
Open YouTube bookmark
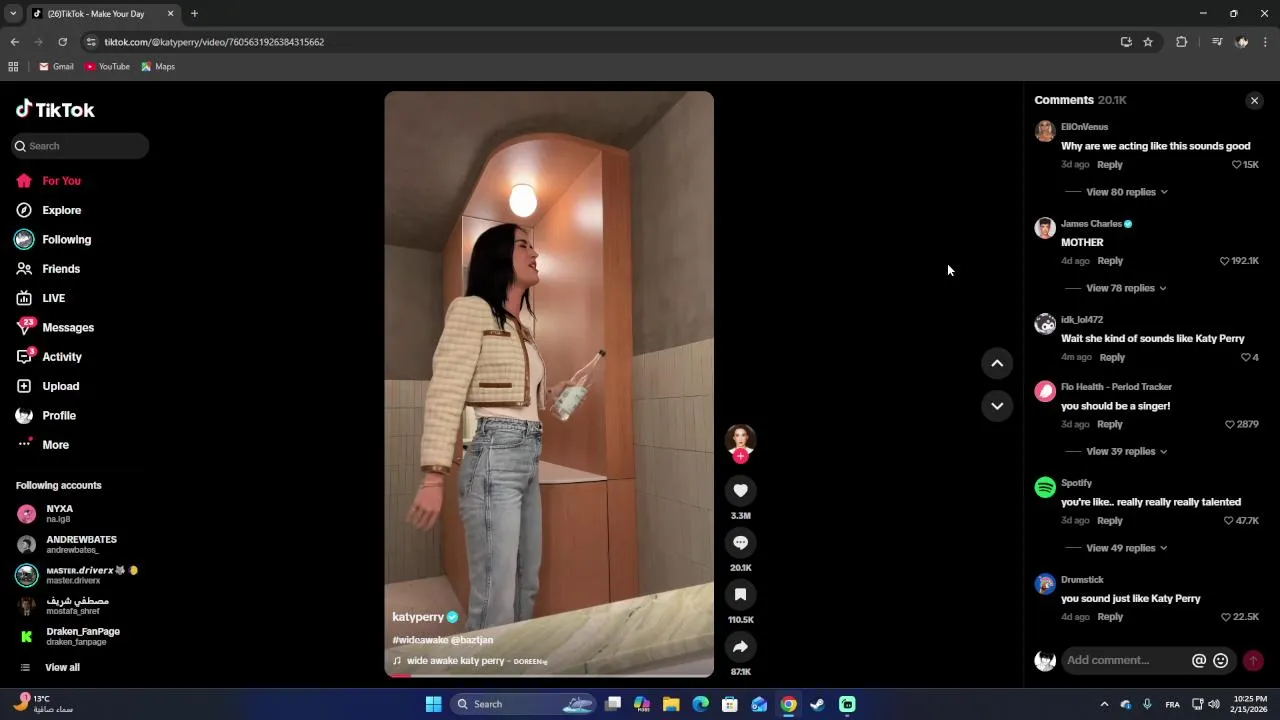pyautogui.click(x=107, y=67)
